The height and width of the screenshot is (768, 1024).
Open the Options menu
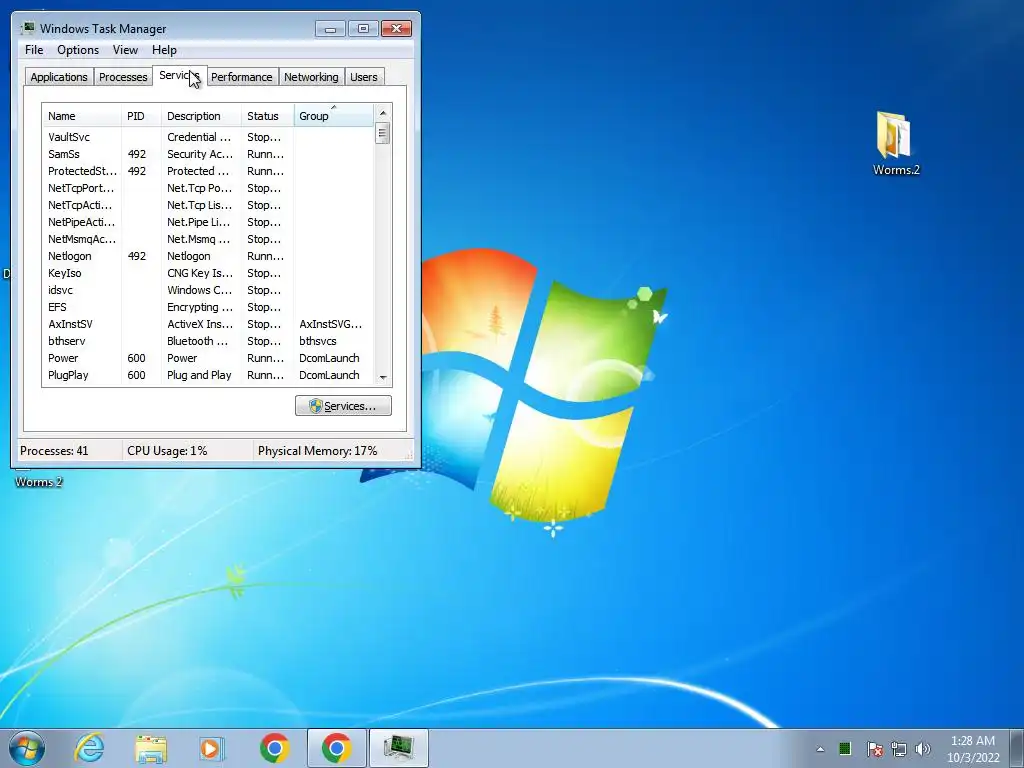tap(78, 50)
